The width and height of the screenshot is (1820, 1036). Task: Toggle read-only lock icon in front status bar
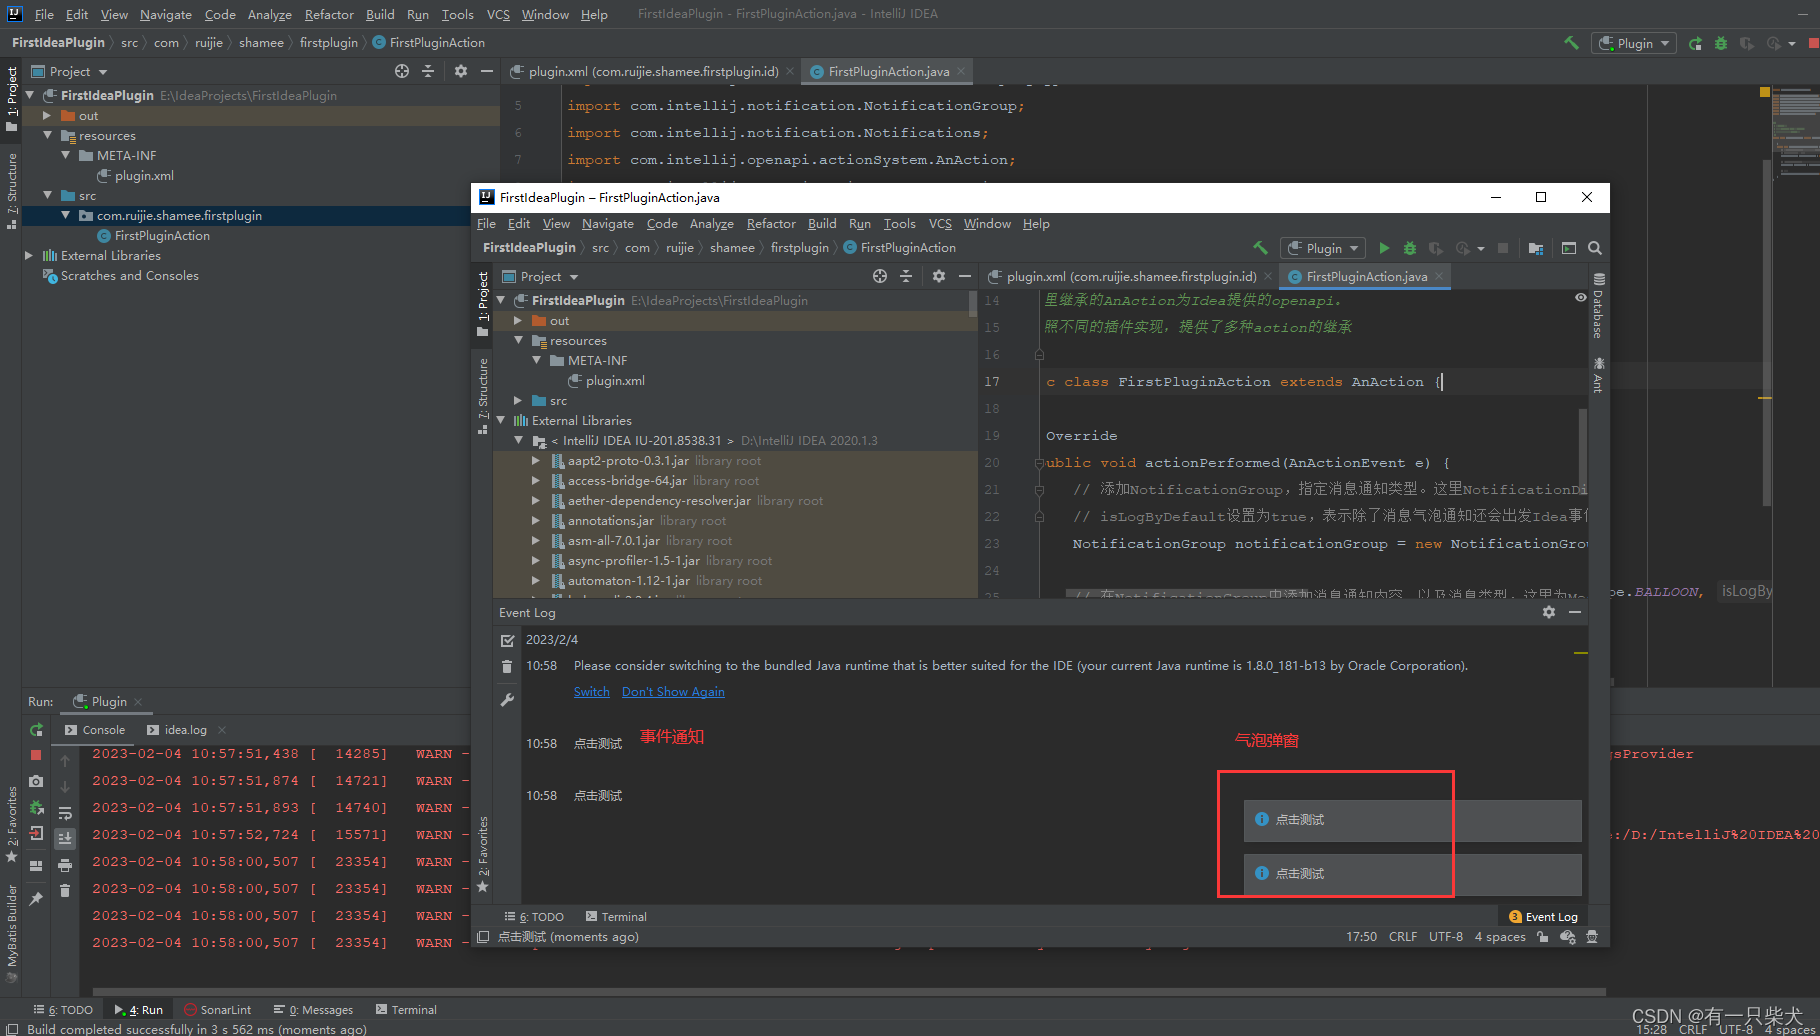pyautogui.click(x=1543, y=937)
